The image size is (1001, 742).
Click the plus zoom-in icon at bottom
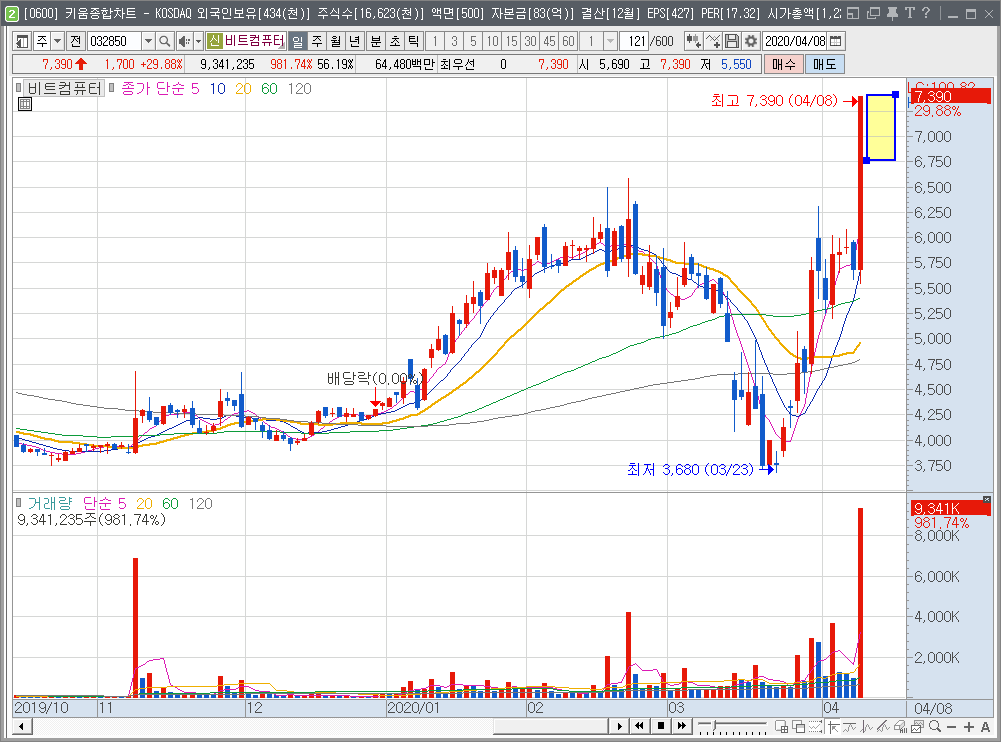pos(968,727)
